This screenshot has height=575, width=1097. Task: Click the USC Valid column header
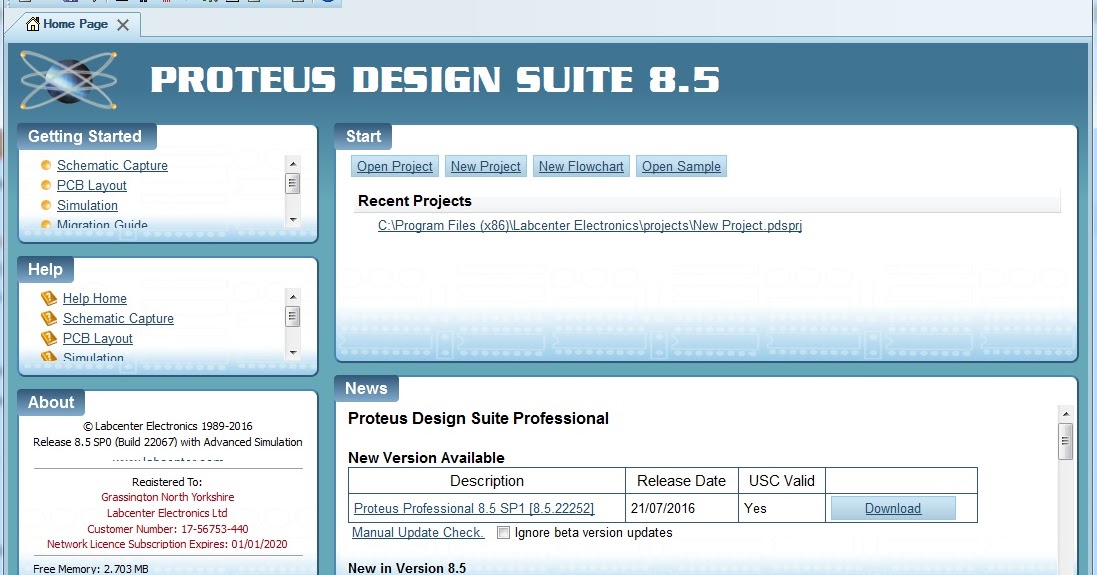781,481
